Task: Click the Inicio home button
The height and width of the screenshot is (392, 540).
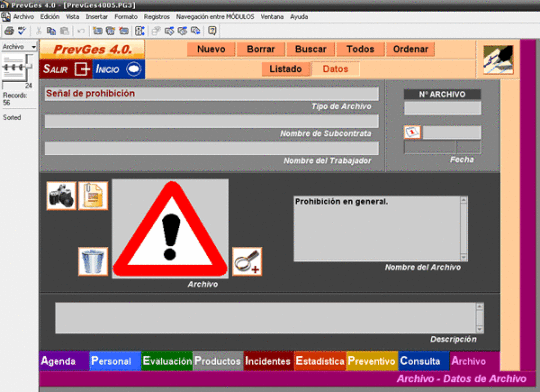Action: tap(118, 69)
